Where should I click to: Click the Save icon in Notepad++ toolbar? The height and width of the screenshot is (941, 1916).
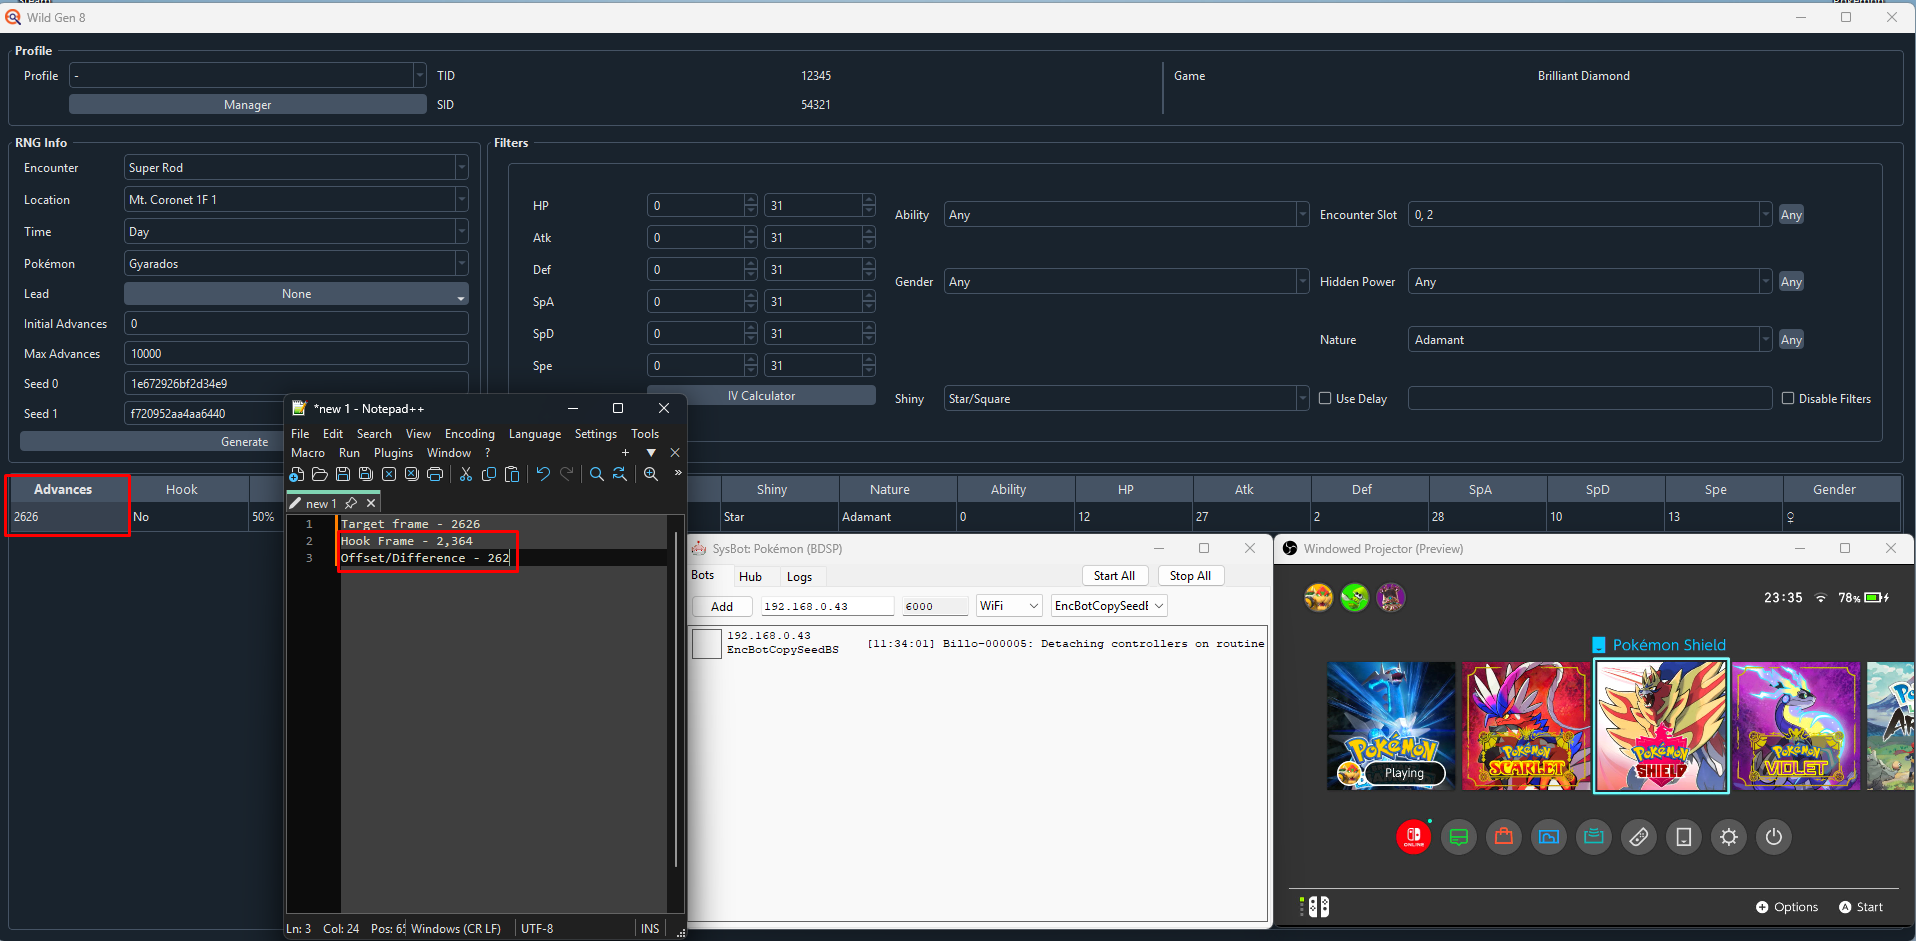tap(343, 474)
